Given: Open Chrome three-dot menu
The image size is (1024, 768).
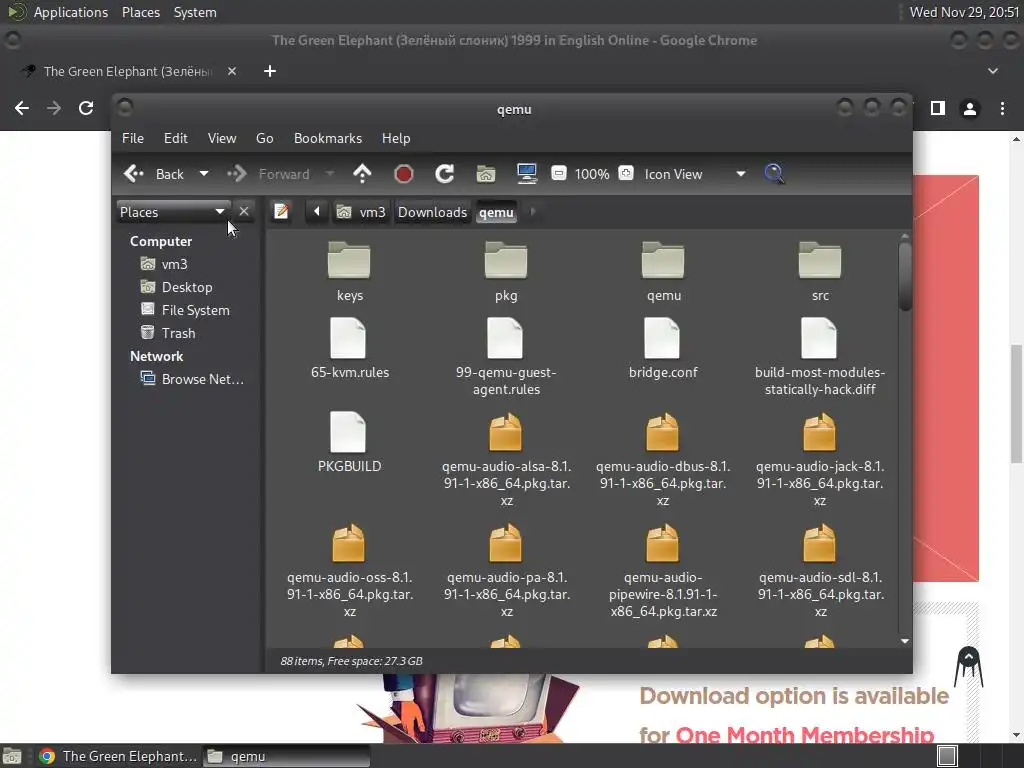Looking at the screenshot, I should (1002, 108).
